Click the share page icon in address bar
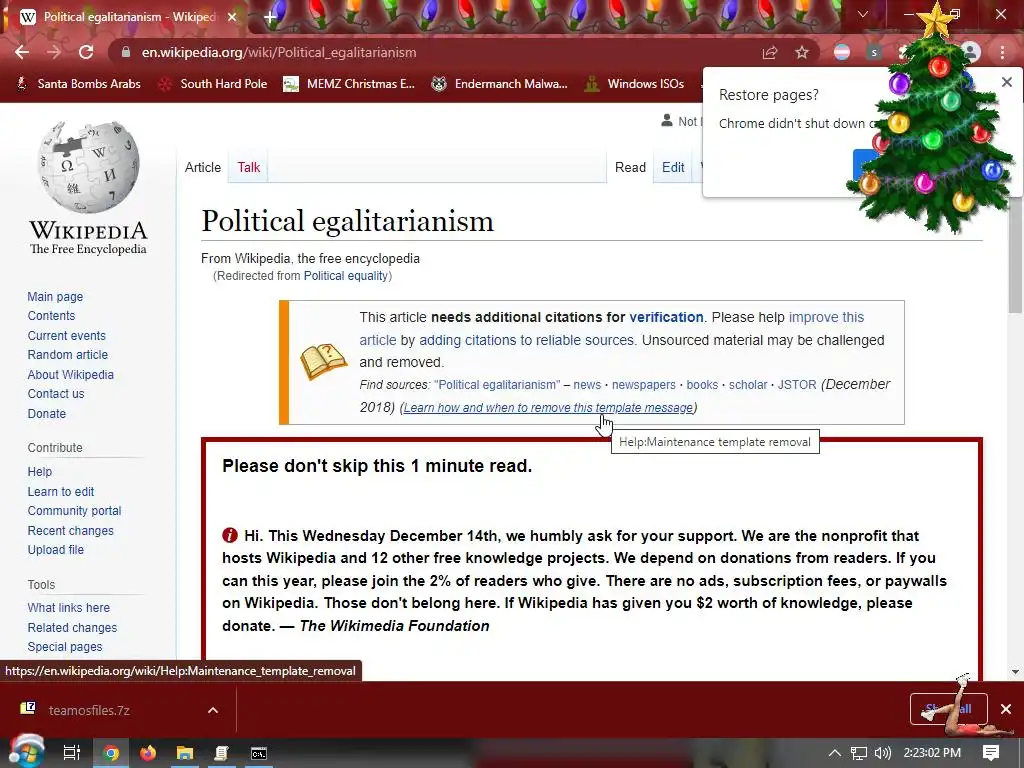Screen dimensions: 1024x768 click(770, 52)
